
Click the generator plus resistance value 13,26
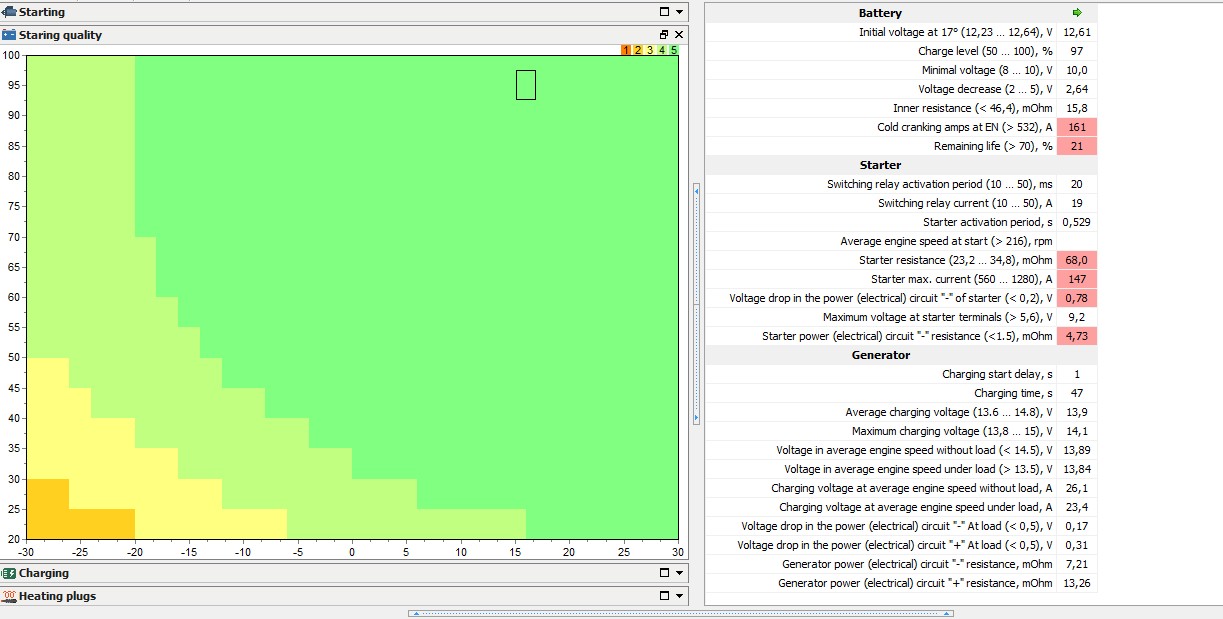point(1077,583)
